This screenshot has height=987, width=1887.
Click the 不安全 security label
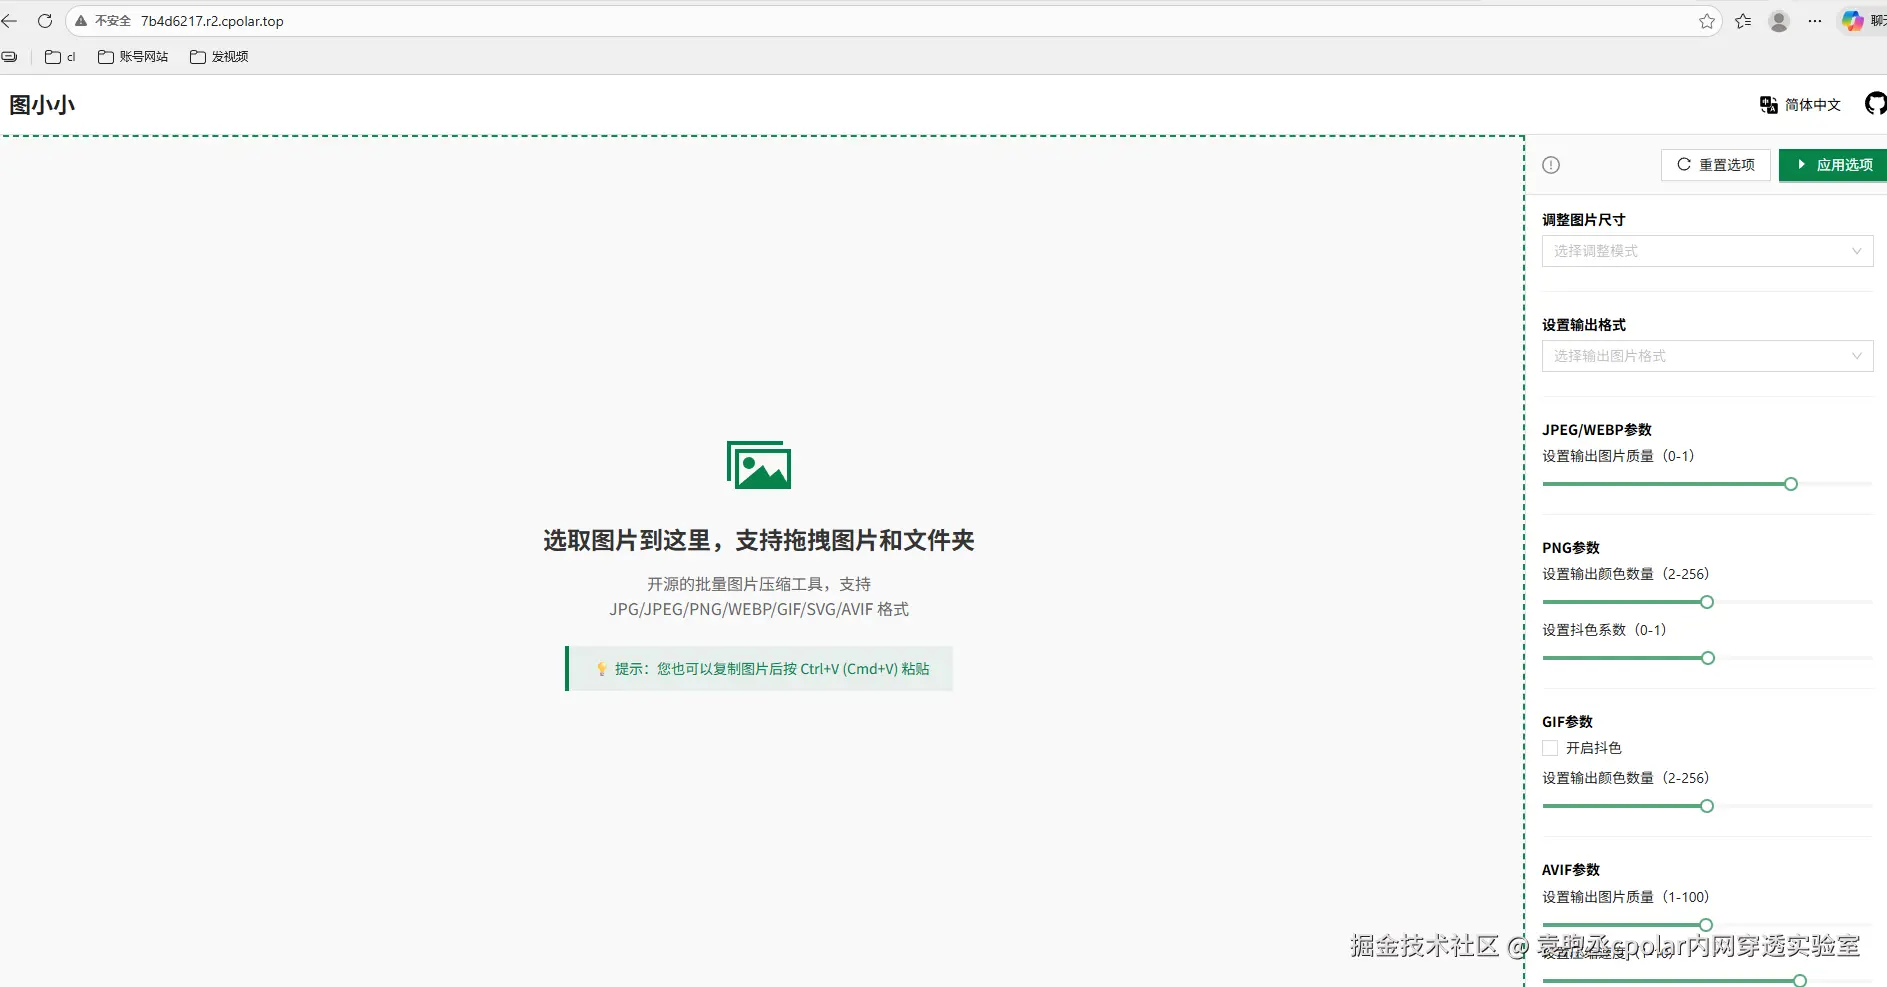[x=113, y=21]
